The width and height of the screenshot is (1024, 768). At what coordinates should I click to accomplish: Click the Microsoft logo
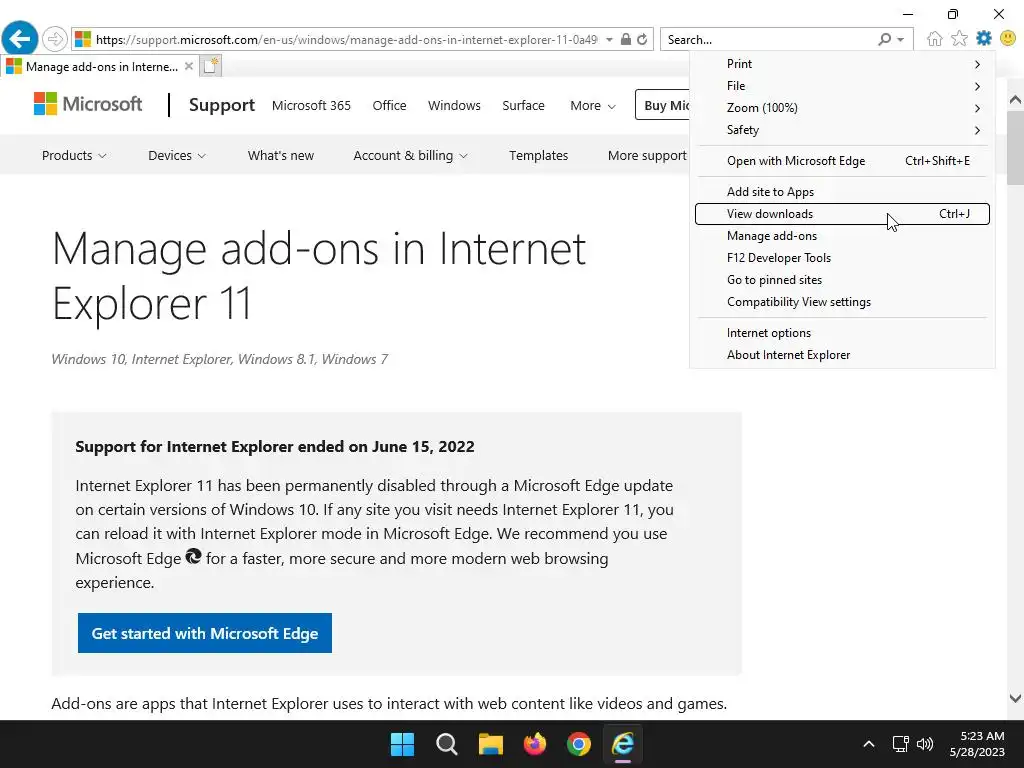(88, 104)
